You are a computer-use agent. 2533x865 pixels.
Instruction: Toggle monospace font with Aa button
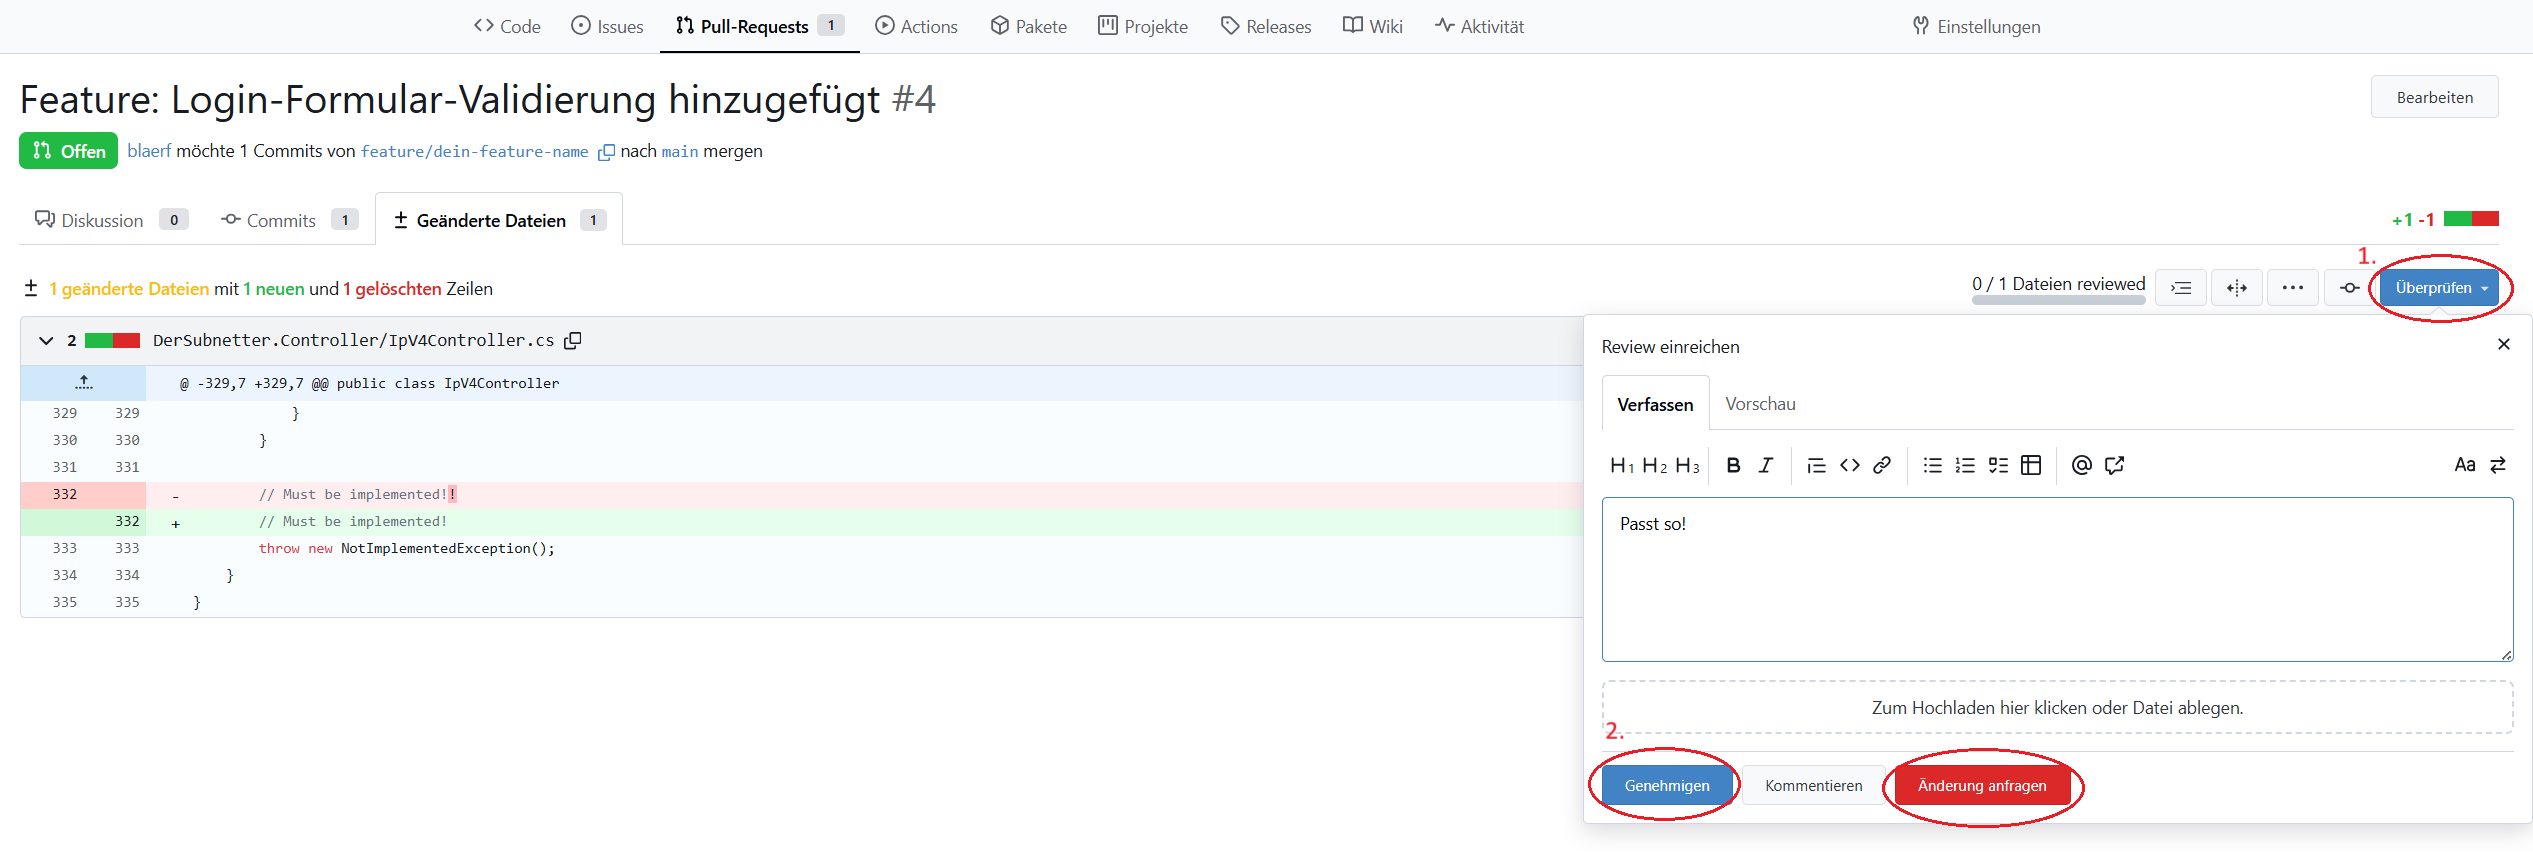coord(2464,465)
